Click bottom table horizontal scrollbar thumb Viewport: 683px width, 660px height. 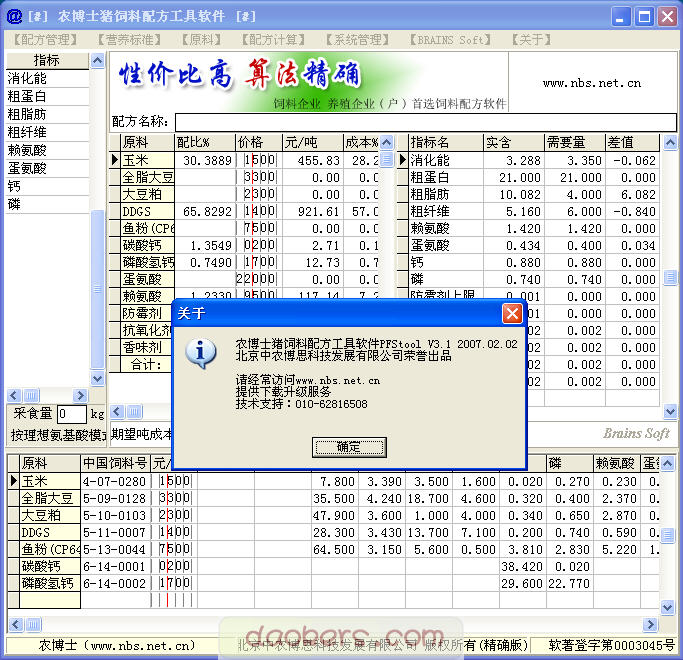33,625
